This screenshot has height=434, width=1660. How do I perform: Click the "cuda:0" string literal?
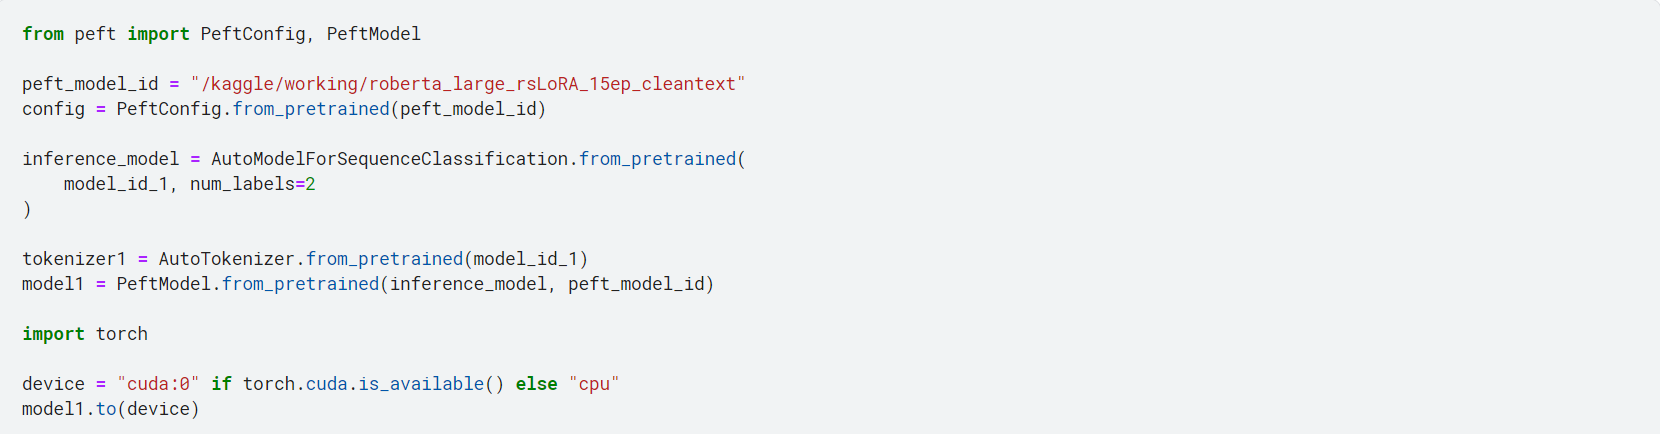point(158,384)
